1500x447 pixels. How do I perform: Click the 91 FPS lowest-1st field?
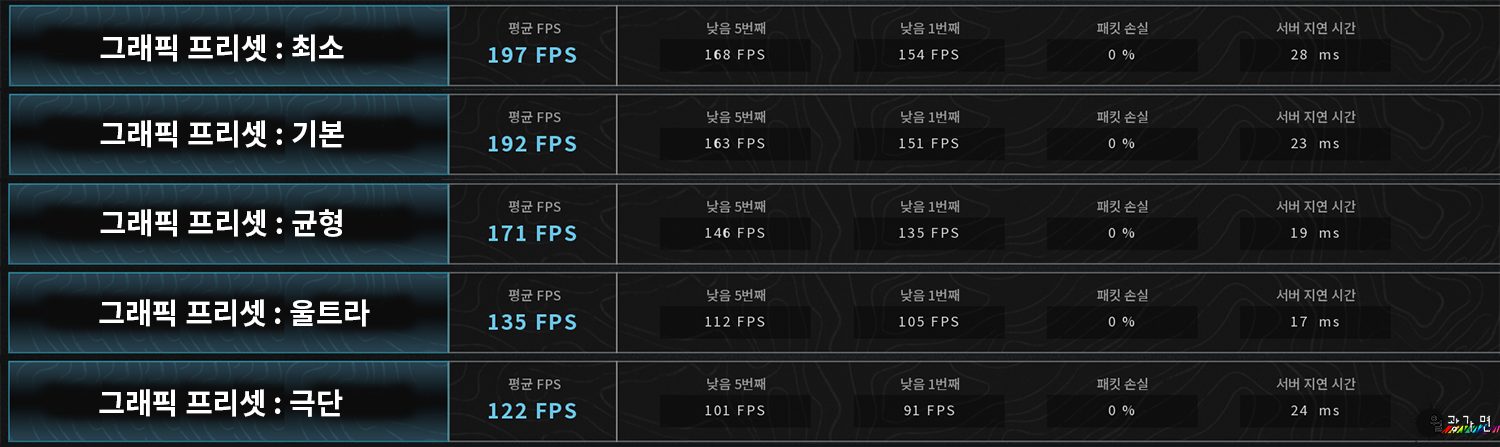coord(929,411)
